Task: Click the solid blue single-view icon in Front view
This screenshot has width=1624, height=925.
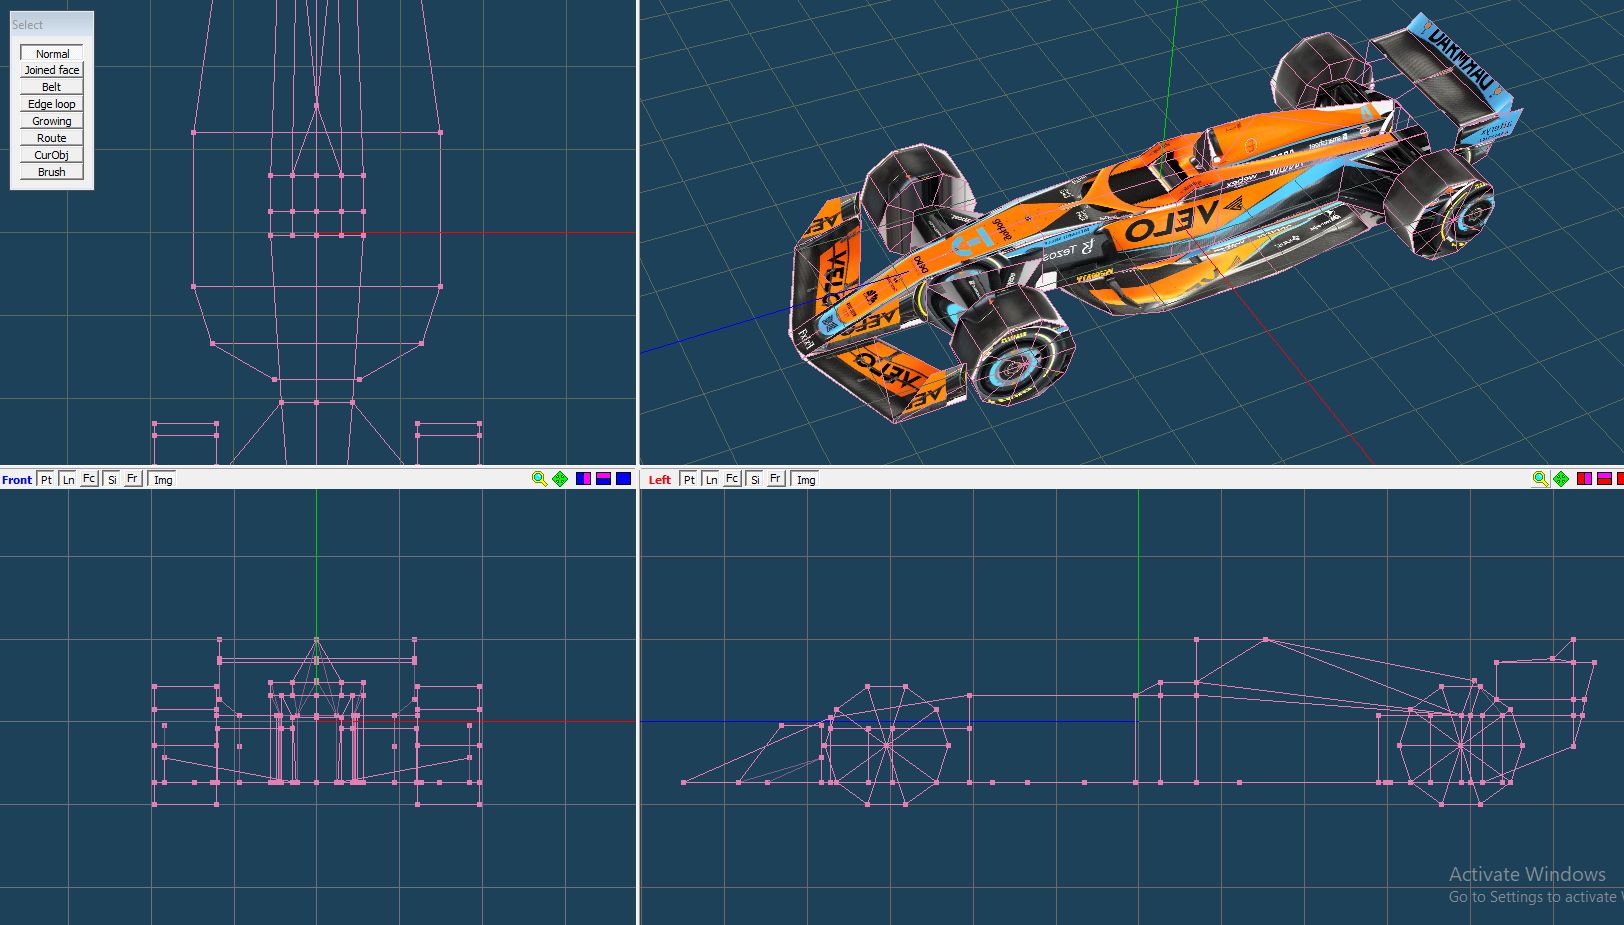Action: [623, 479]
